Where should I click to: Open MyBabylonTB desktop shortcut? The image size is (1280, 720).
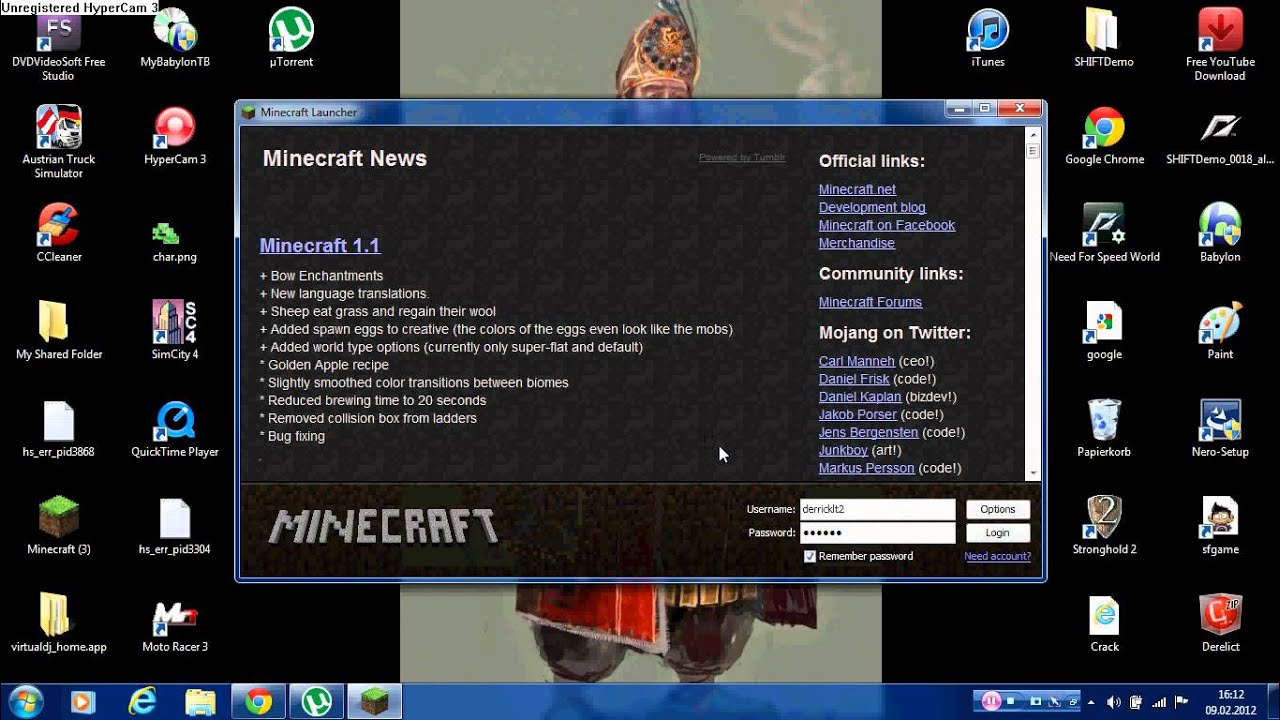pos(174,40)
